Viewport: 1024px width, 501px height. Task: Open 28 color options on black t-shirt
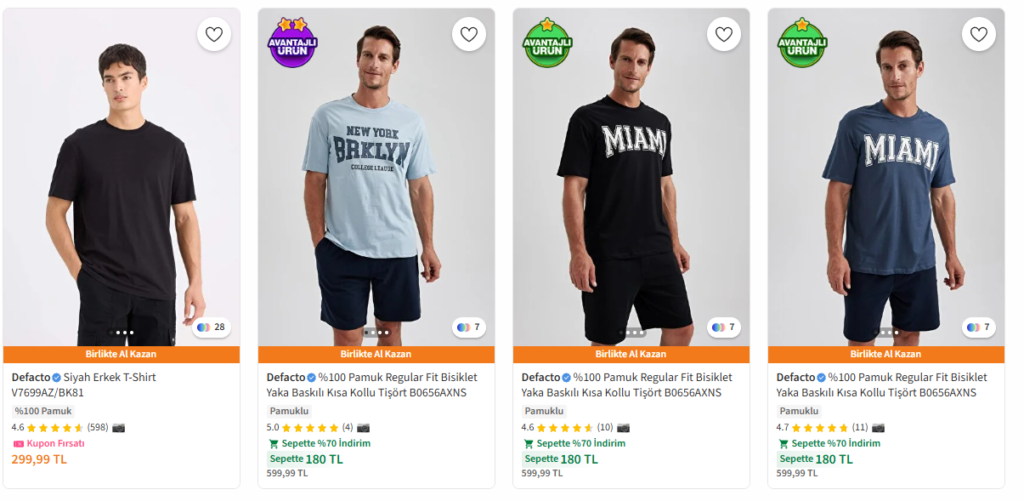click(212, 327)
